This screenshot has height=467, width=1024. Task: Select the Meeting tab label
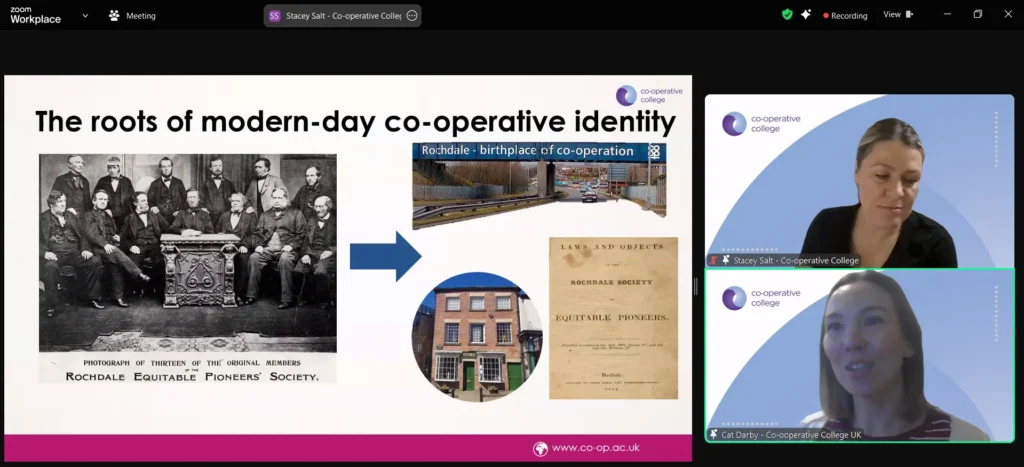coord(140,16)
